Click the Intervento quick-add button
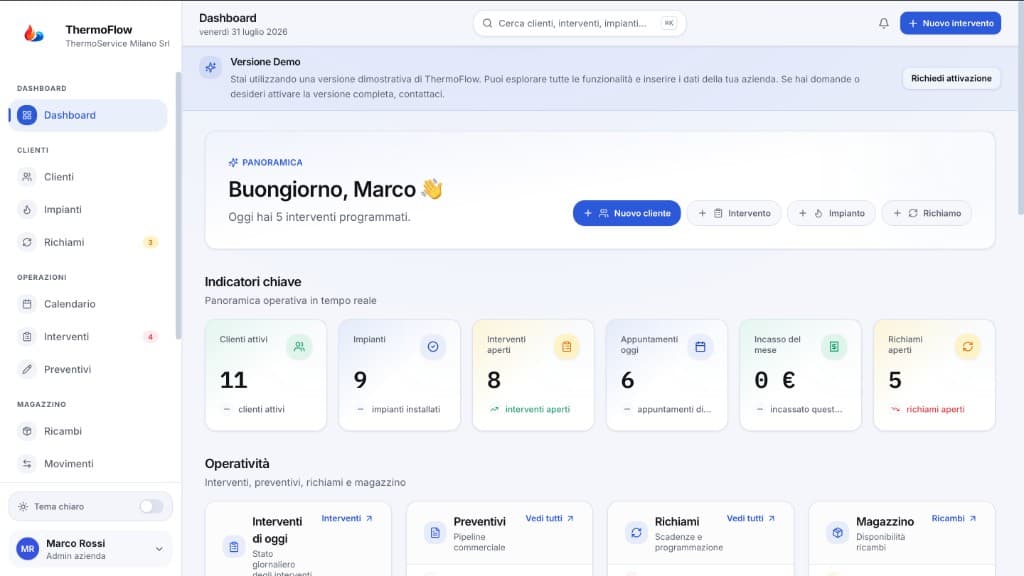The height and width of the screenshot is (576, 1024). 734,214
